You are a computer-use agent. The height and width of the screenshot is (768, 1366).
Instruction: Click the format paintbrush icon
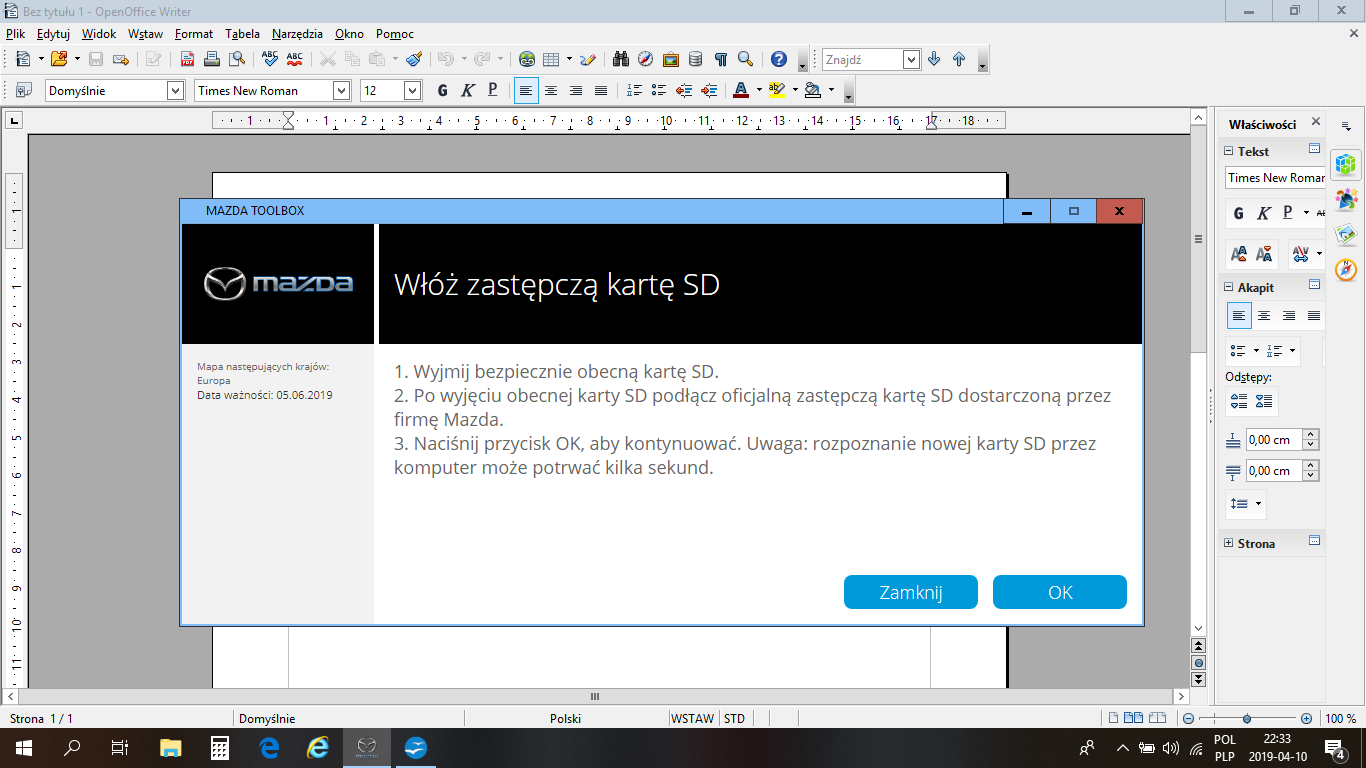coord(414,59)
